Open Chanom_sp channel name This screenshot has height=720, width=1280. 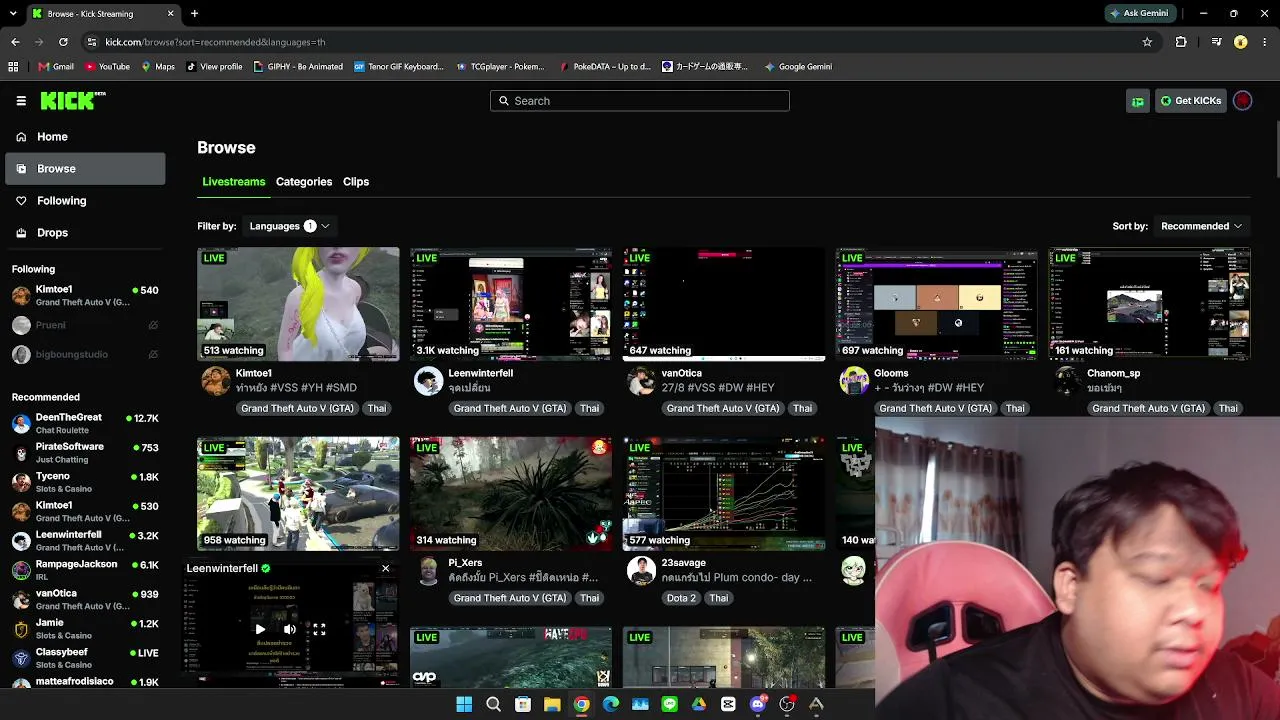pyautogui.click(x=1113, y=373)
